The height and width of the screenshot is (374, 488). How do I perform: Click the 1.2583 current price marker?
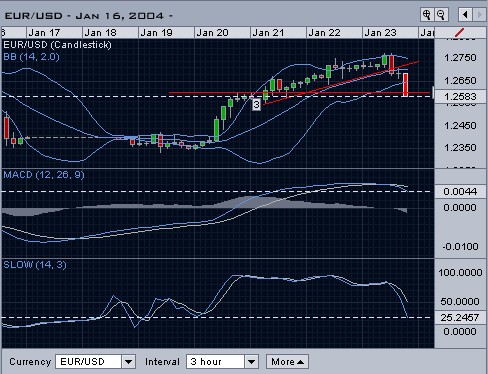[x=460, y=97]
